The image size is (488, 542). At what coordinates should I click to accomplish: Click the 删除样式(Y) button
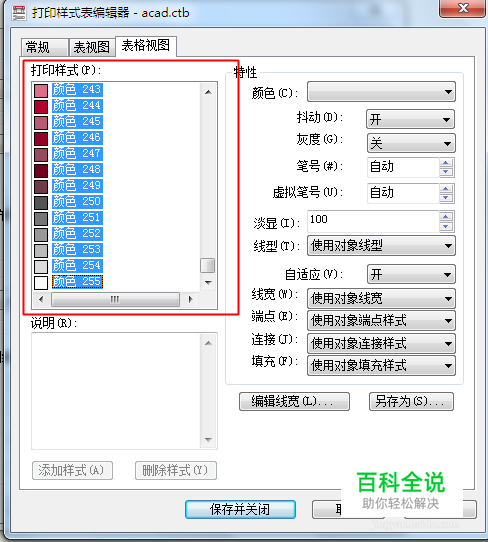pyautogui.click(x=176, y=470)
